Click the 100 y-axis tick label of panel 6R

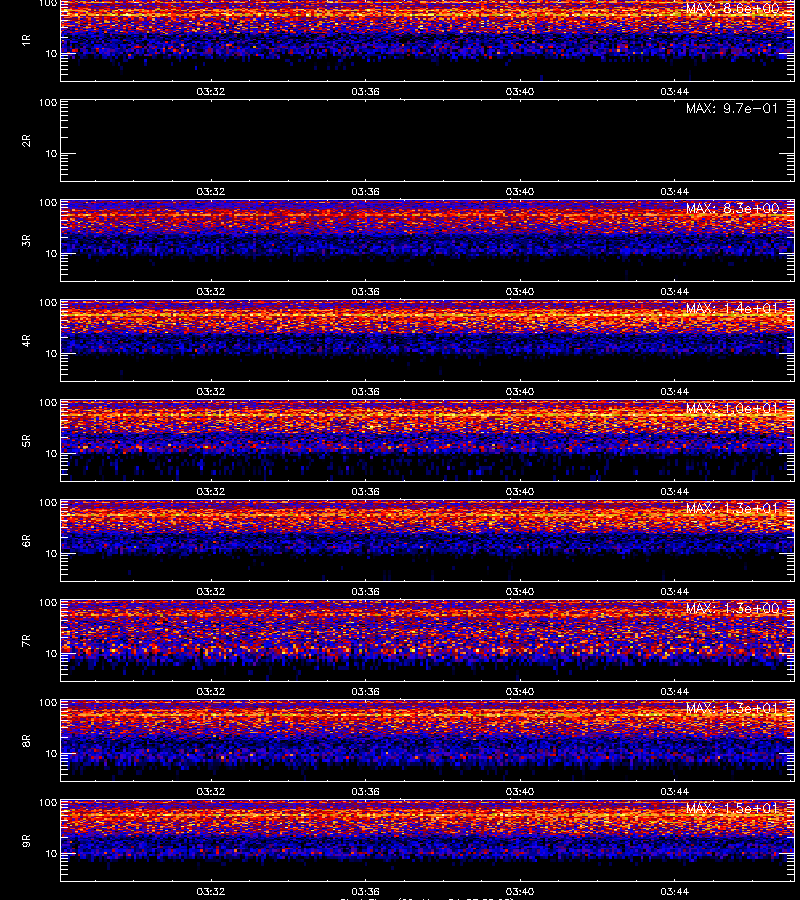48,502
